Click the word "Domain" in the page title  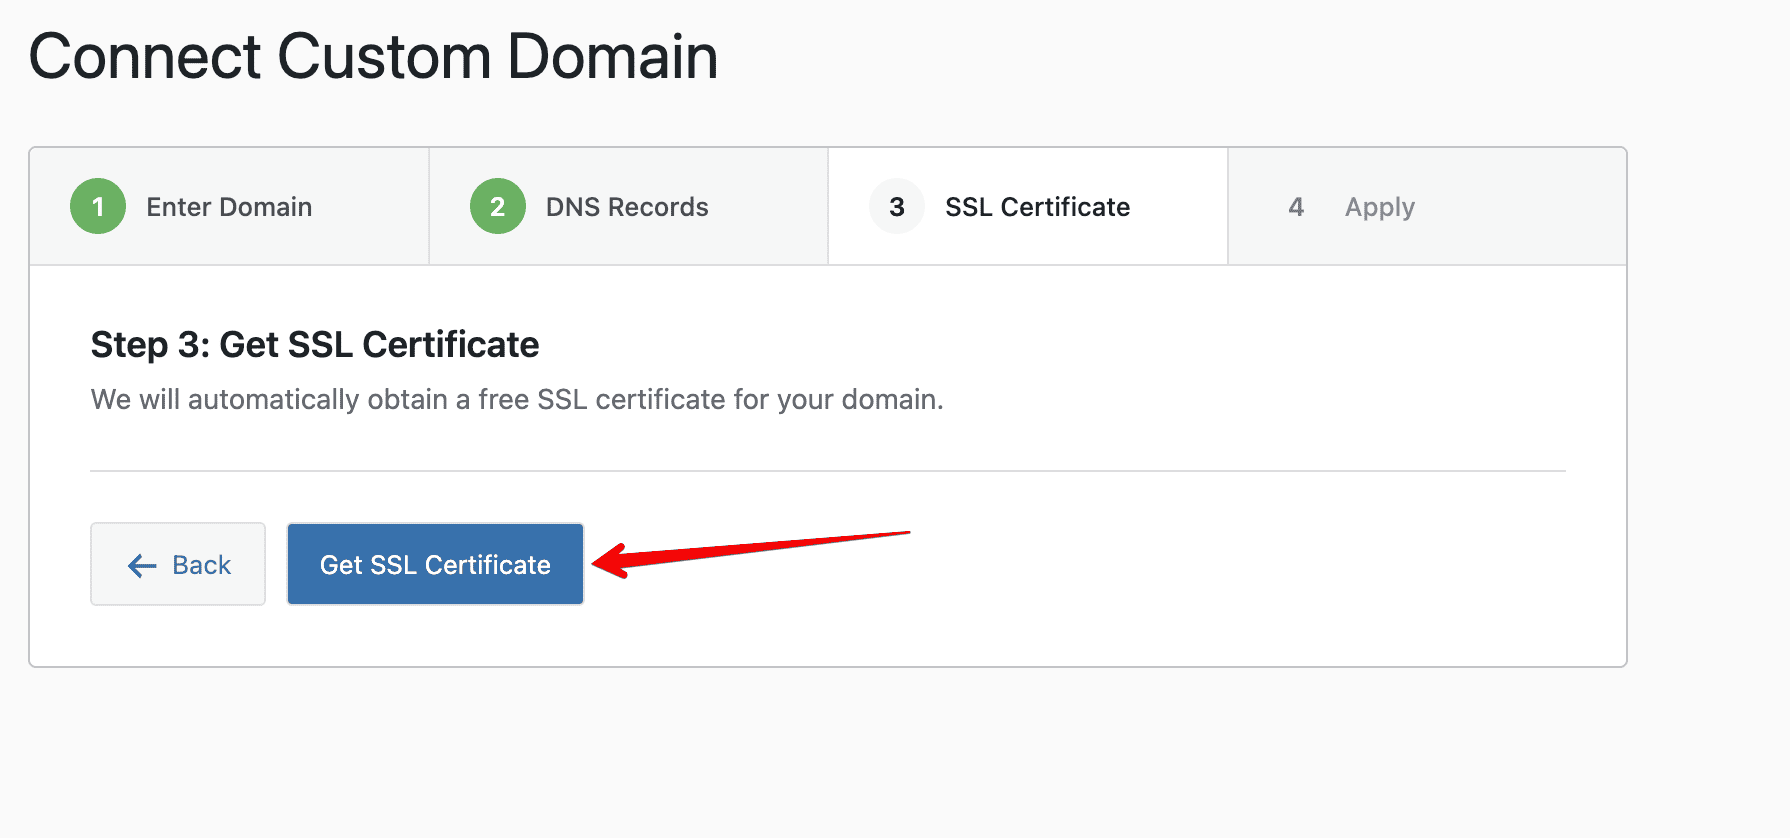coord(613,56)
